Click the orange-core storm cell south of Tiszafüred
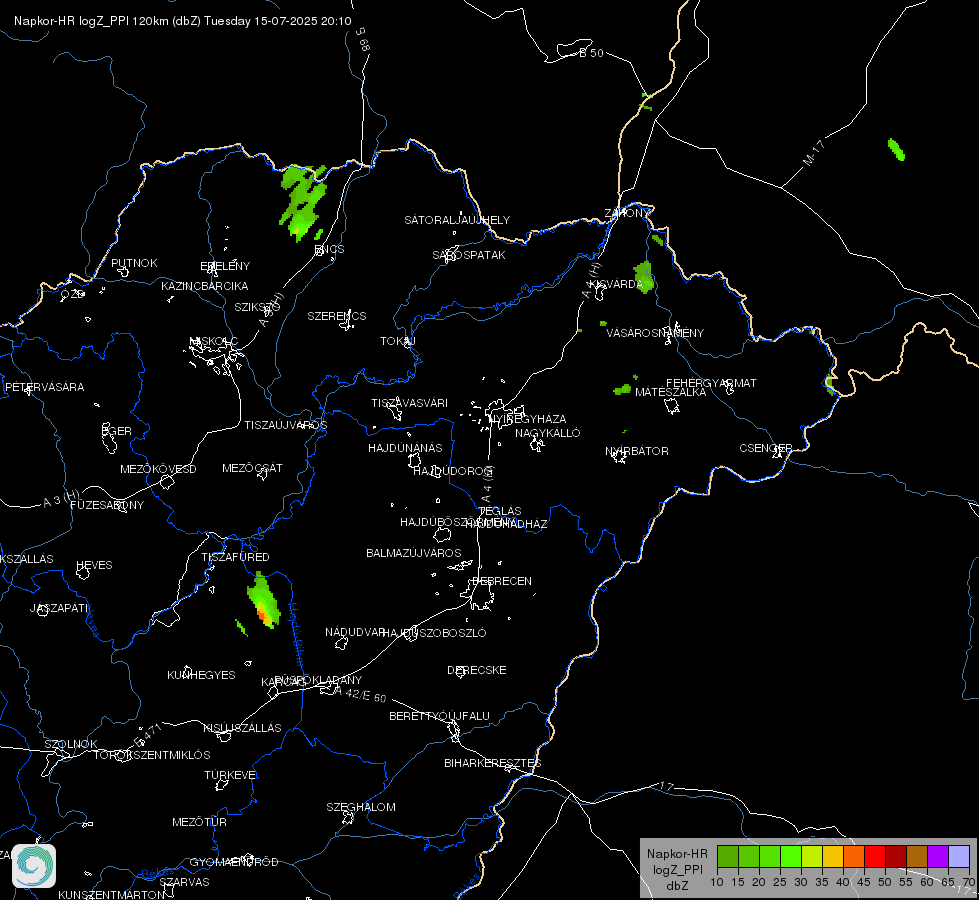 pos(264,601)
